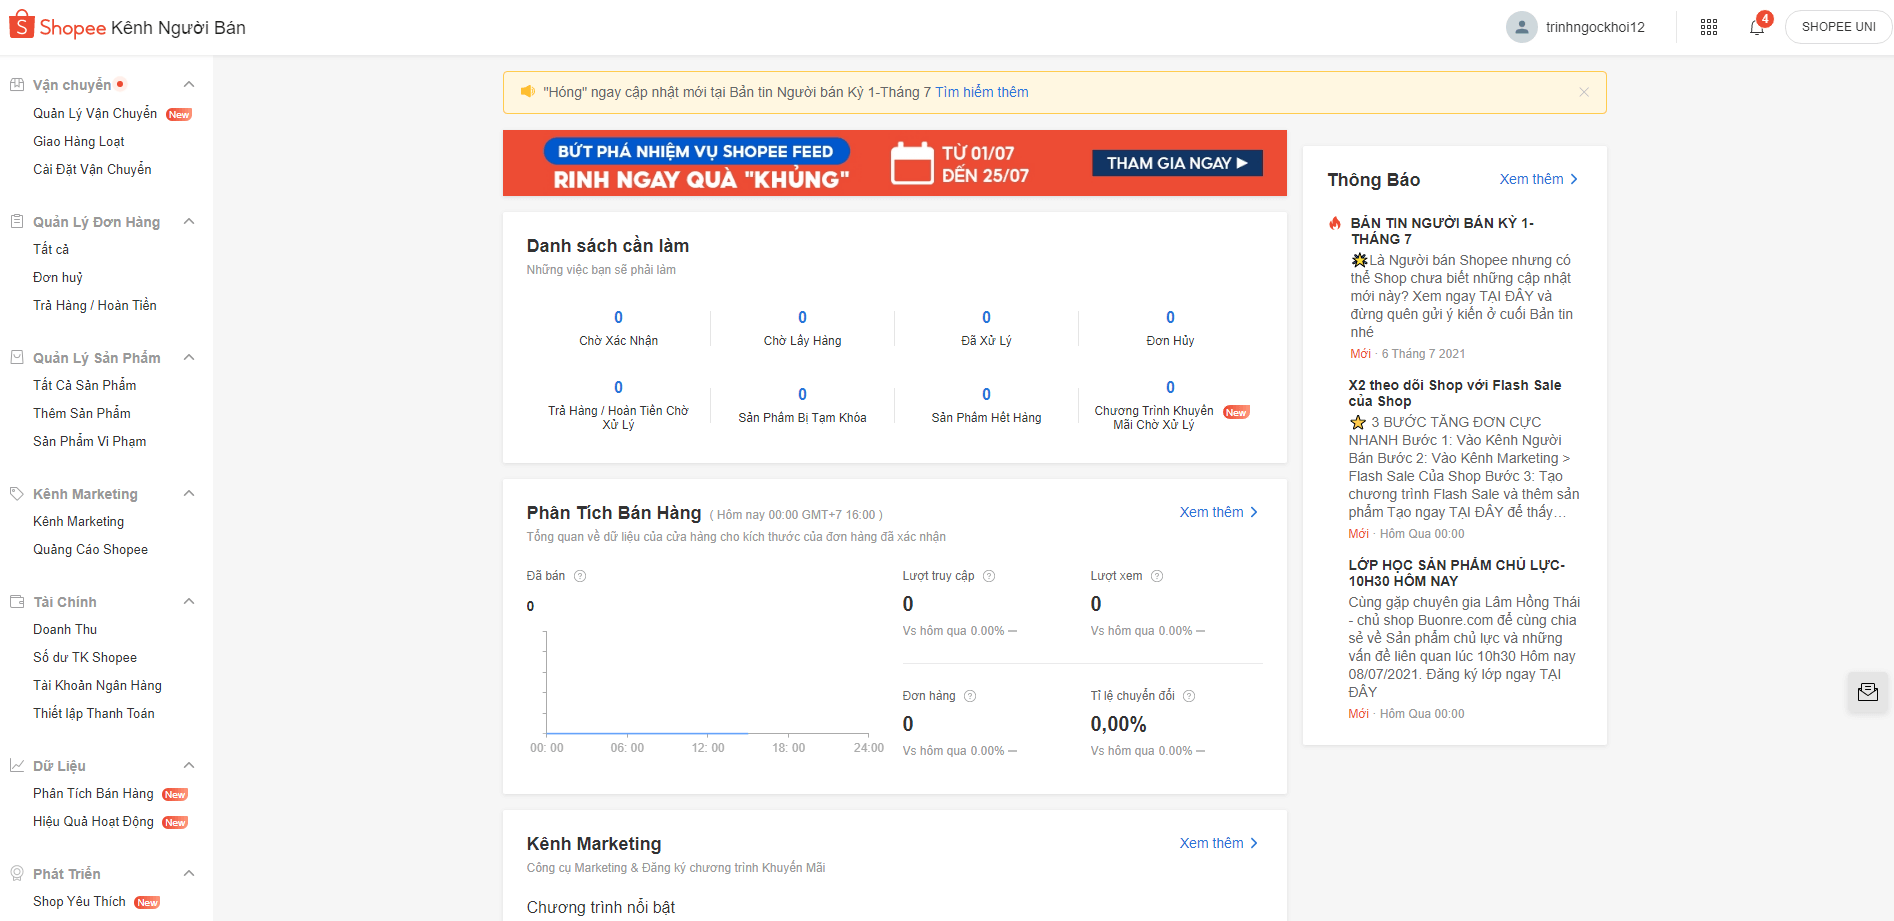1894x921 pixels.
Task: Click help icon next to Đã bán
Action: [x=580, y=576]
